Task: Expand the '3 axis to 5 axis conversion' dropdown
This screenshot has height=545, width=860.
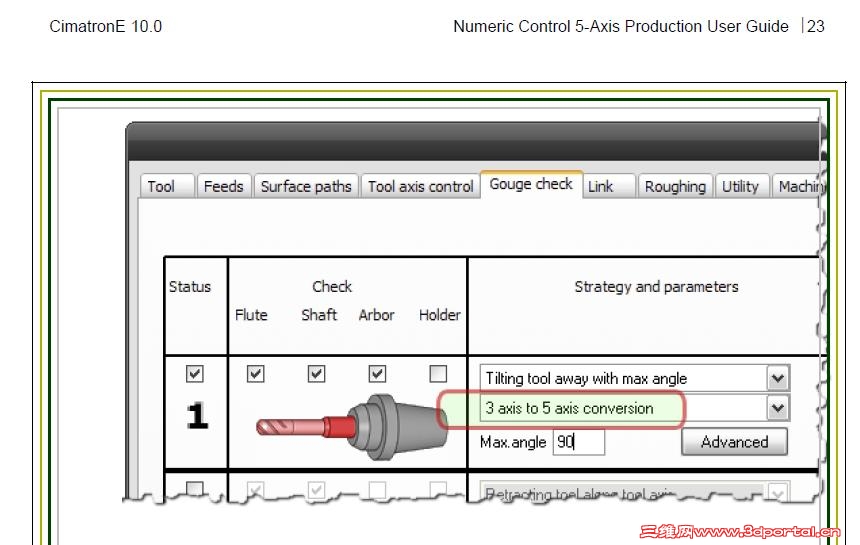Action: pos(777,408)
